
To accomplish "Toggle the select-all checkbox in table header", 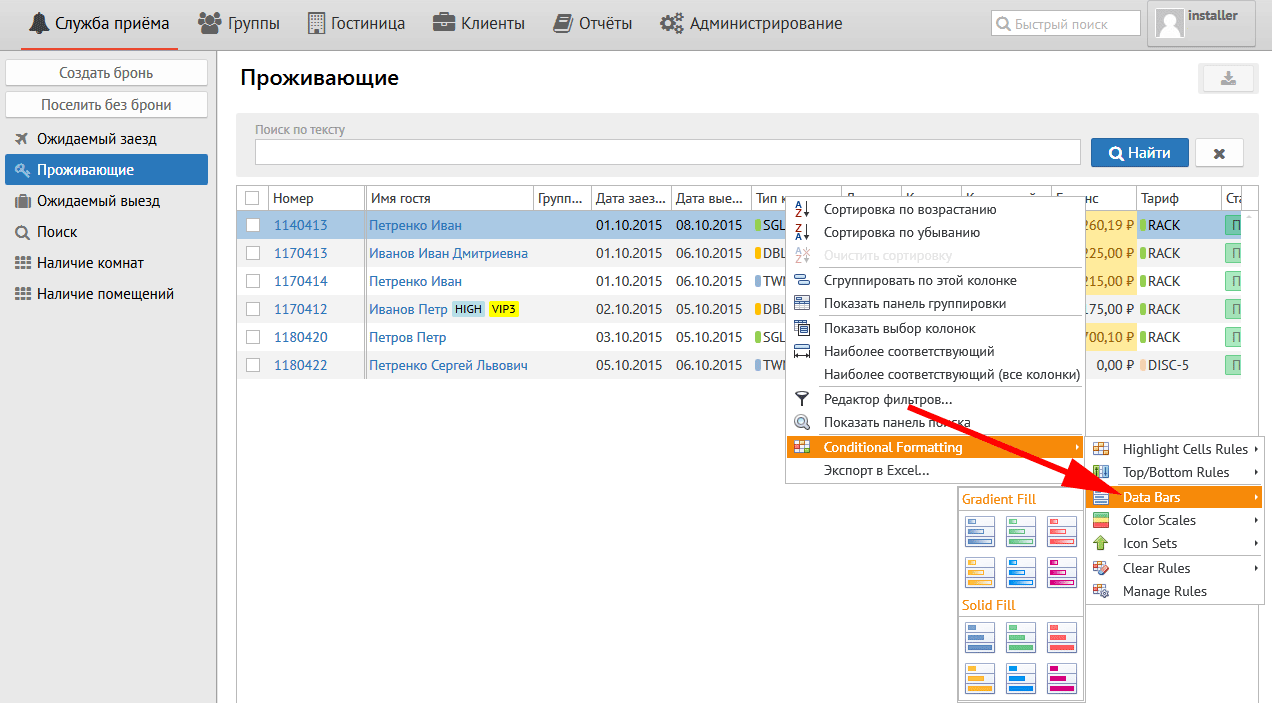I will pyautogui.click(x=253, y=198).
